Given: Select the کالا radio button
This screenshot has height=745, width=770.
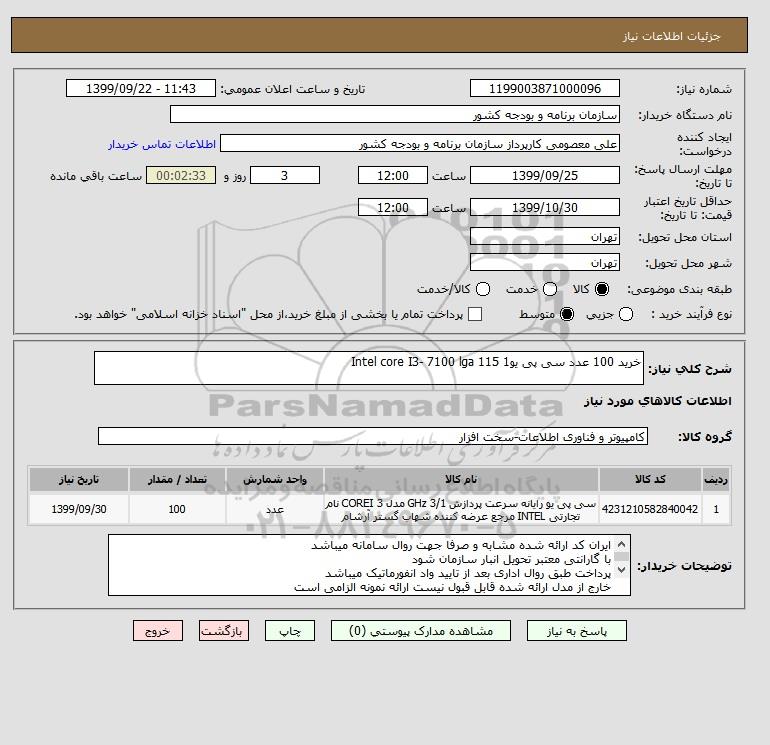Looking at the screenshot, I should click(x=602, y=289).
